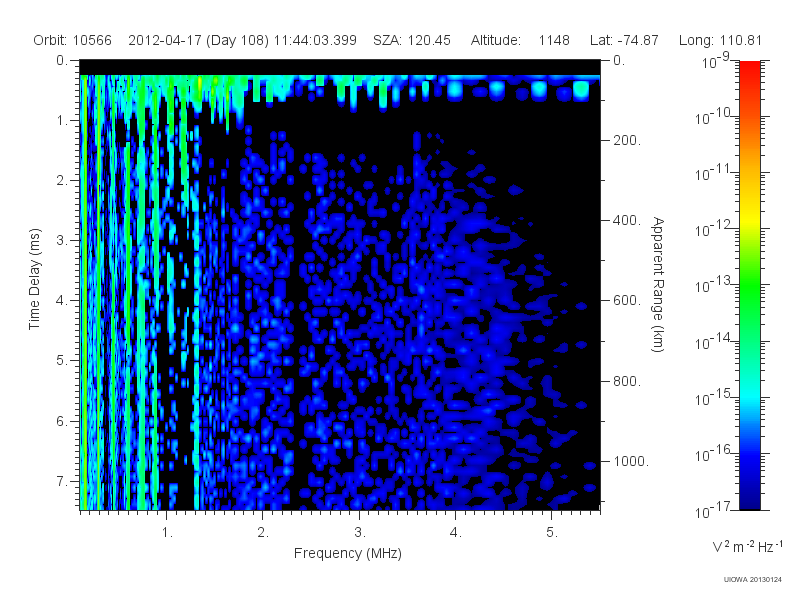Click the 10⁻¹⁵ color scale label
The width and height of the screenshot is (800, 600).
coord(714,397)
